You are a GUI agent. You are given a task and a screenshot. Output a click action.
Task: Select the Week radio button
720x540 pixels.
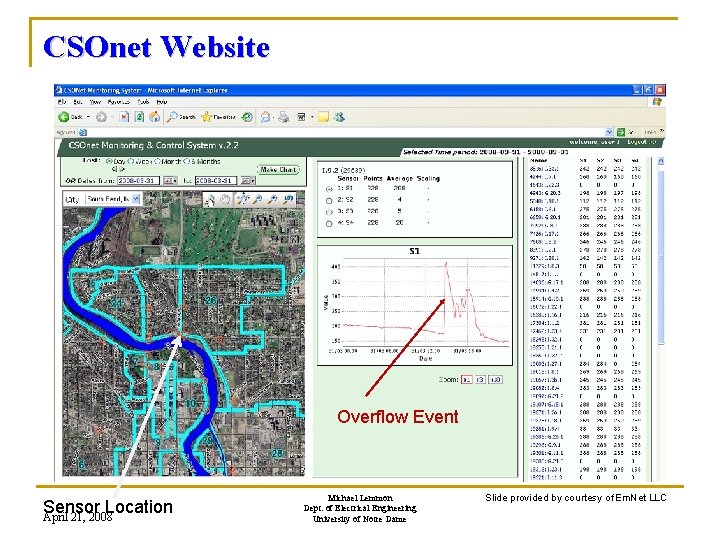coord(131,161)
